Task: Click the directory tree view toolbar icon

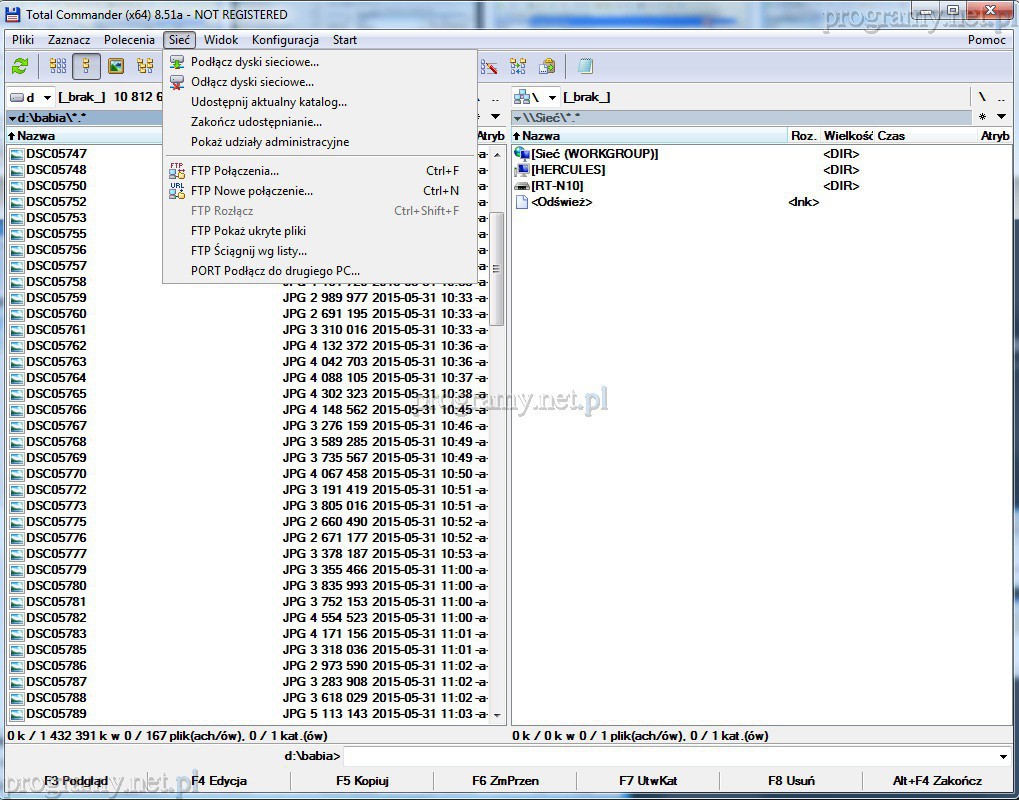Action: coord(145,67)
